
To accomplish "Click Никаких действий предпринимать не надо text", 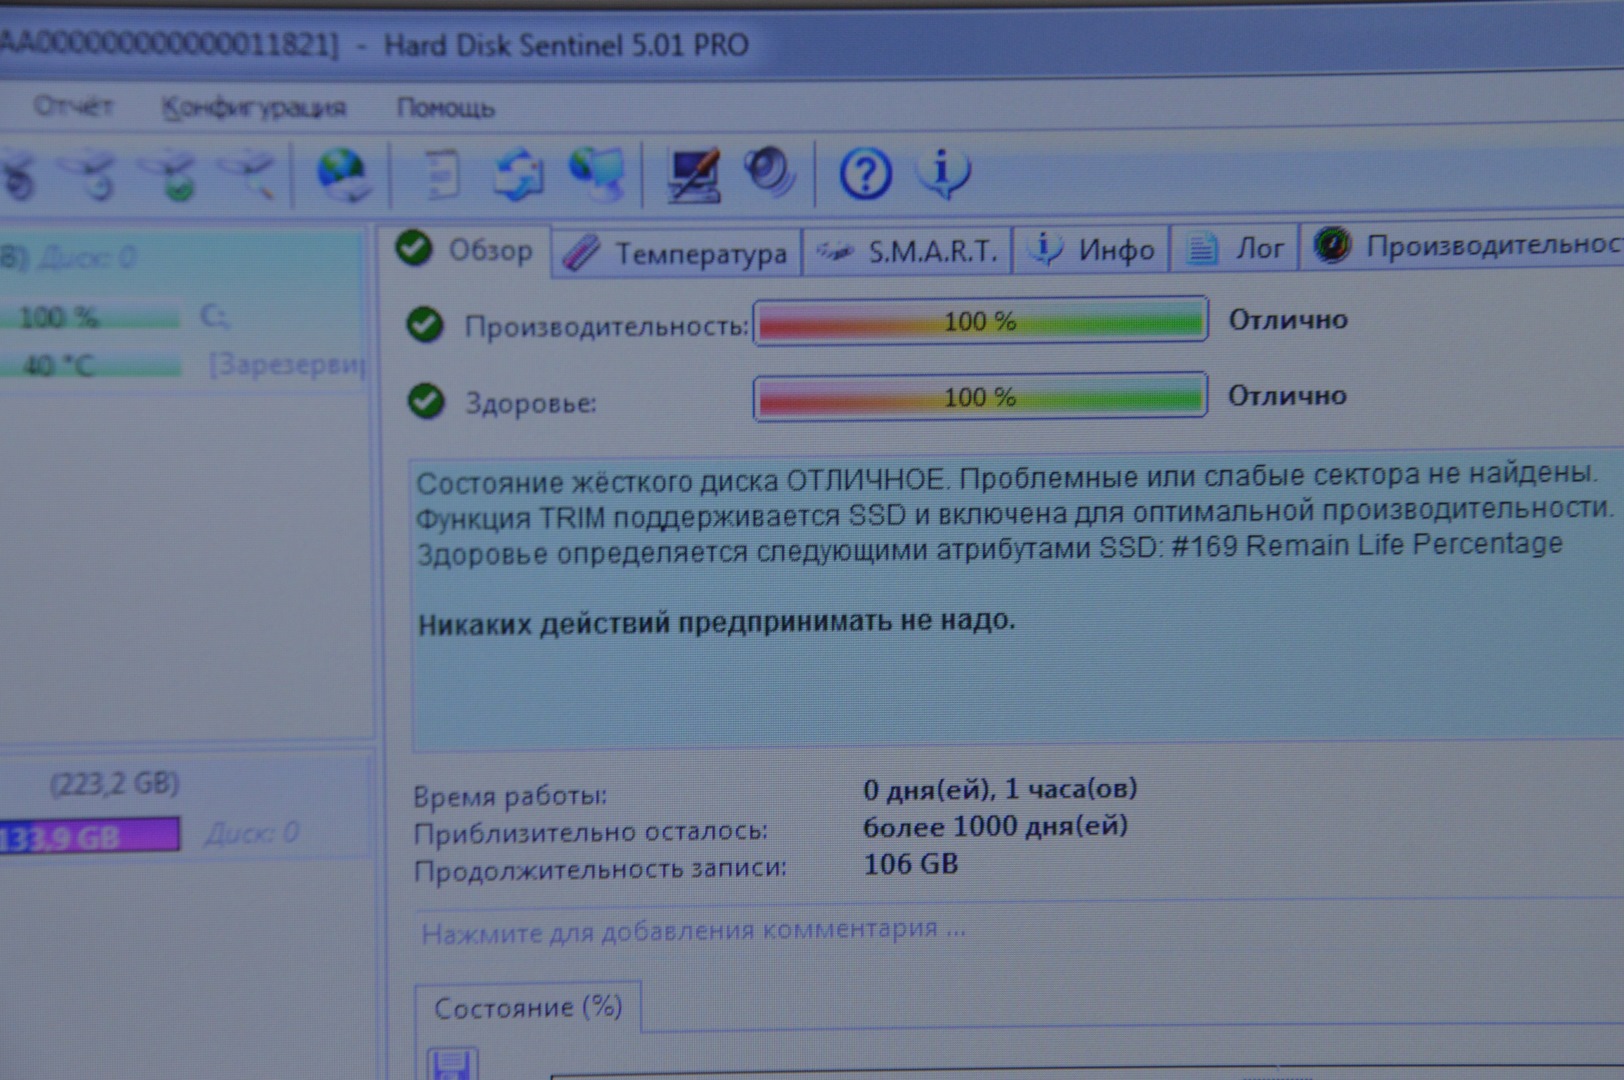I will [x=716, y=623].
